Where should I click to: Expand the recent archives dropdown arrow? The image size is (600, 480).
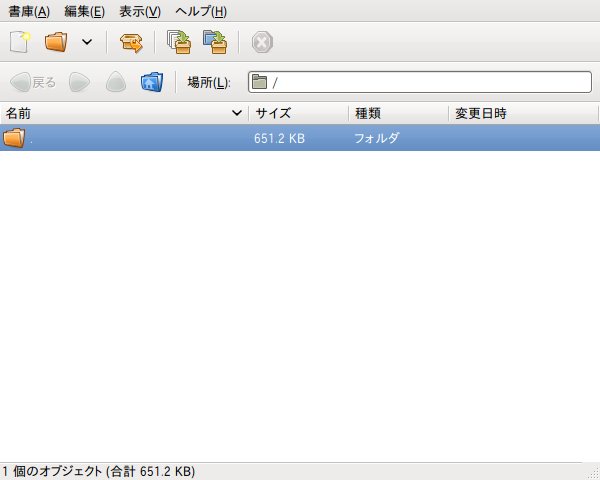point(87,42)
